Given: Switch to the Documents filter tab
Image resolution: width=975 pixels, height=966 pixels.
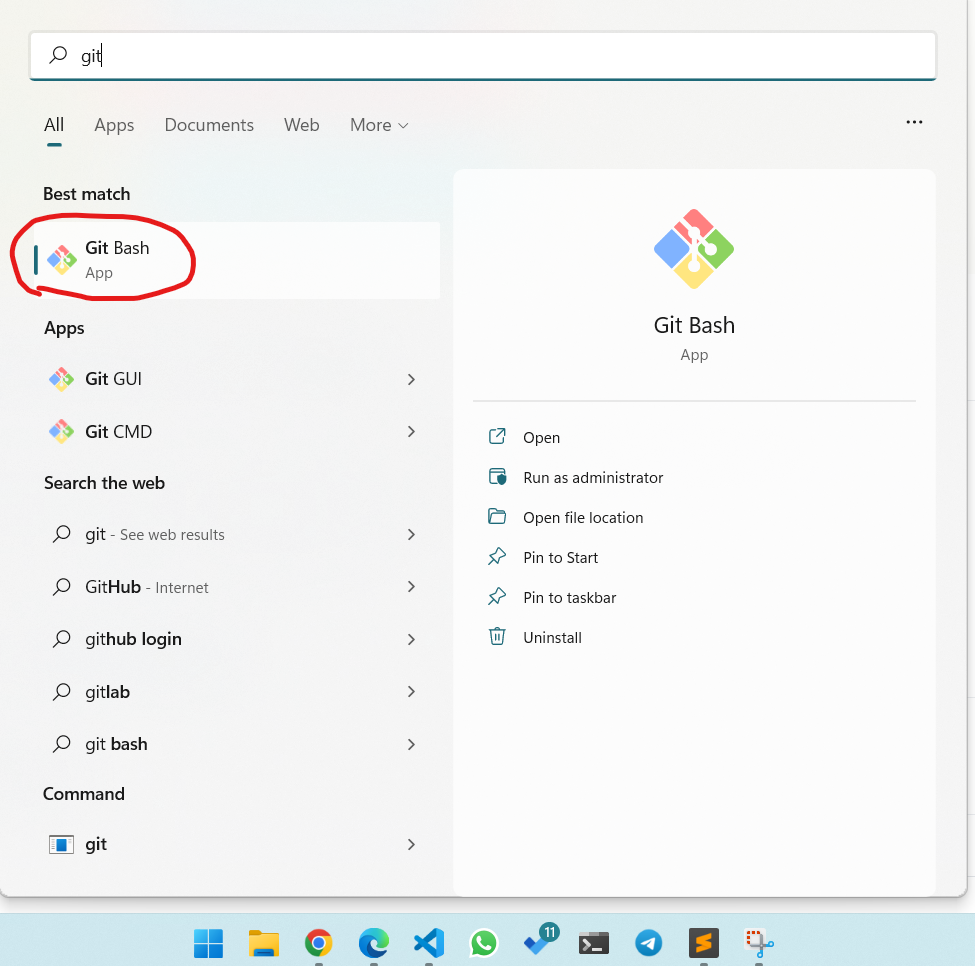Looking at the screenshot, I should point(209,125).
